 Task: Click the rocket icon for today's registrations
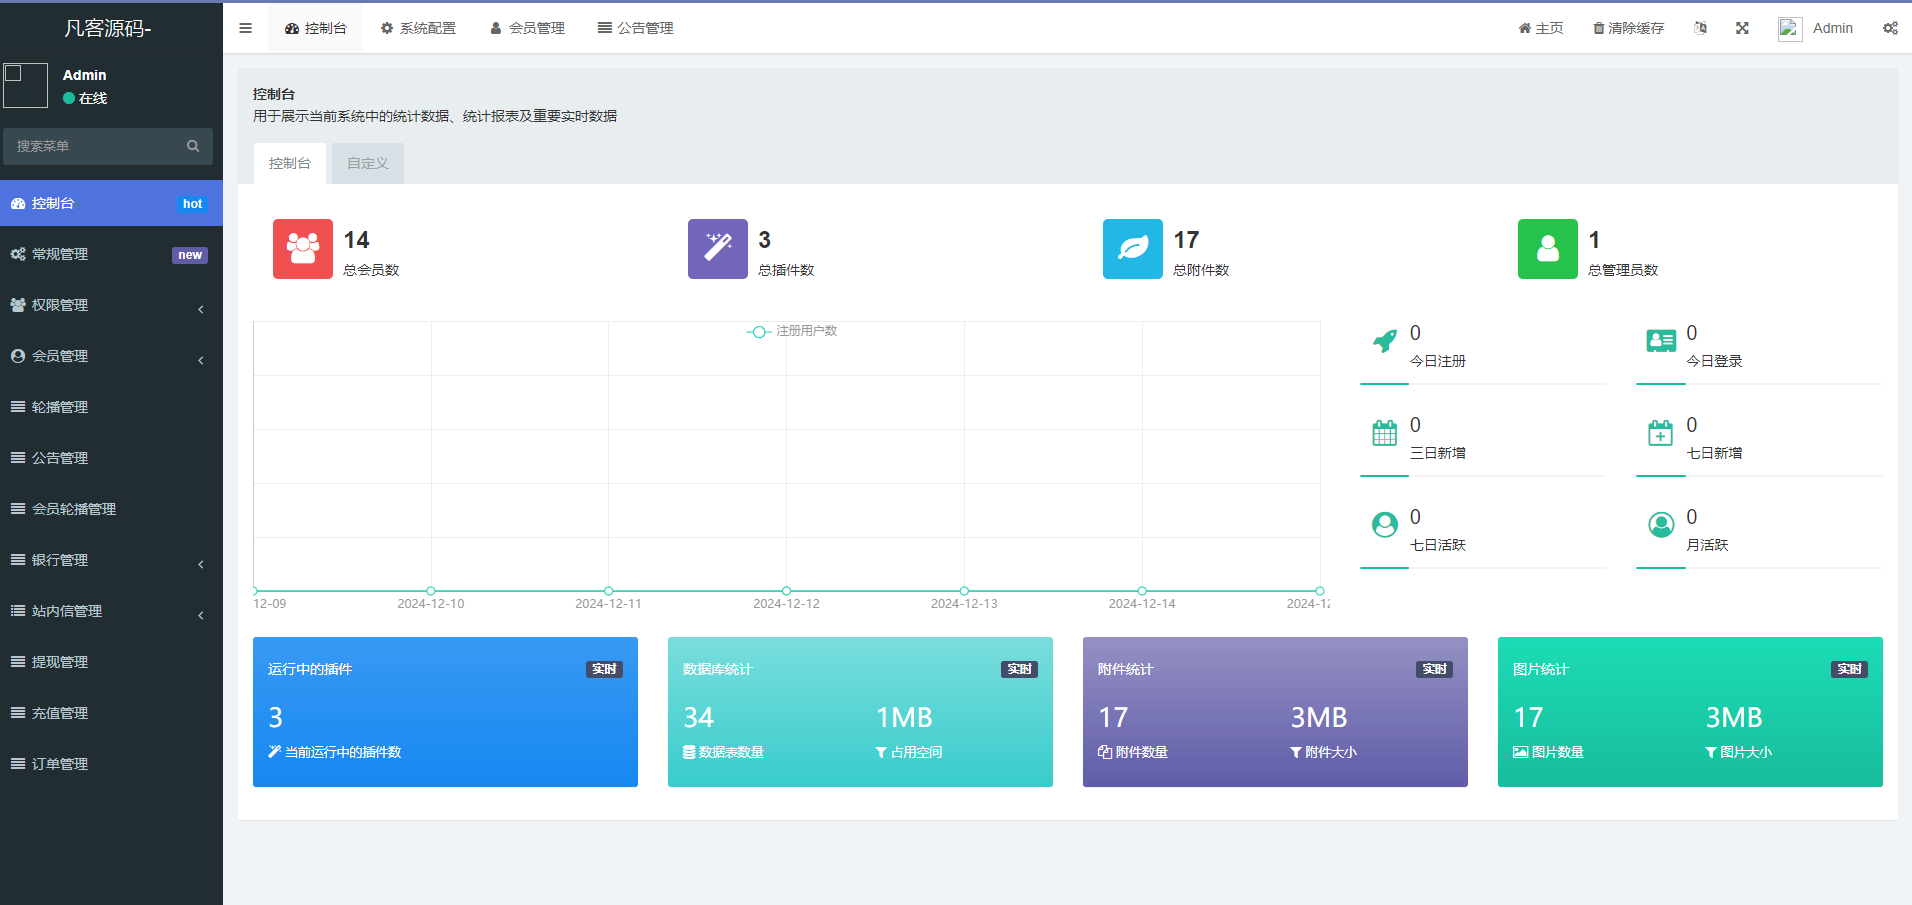pyautogui.click(x=1385, y=342)
